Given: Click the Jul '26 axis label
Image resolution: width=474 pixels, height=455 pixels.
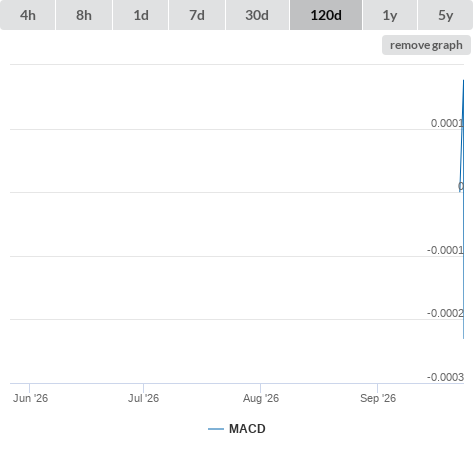Looking at the screenshot, I should pyautogui.click(x=143, y=398).
